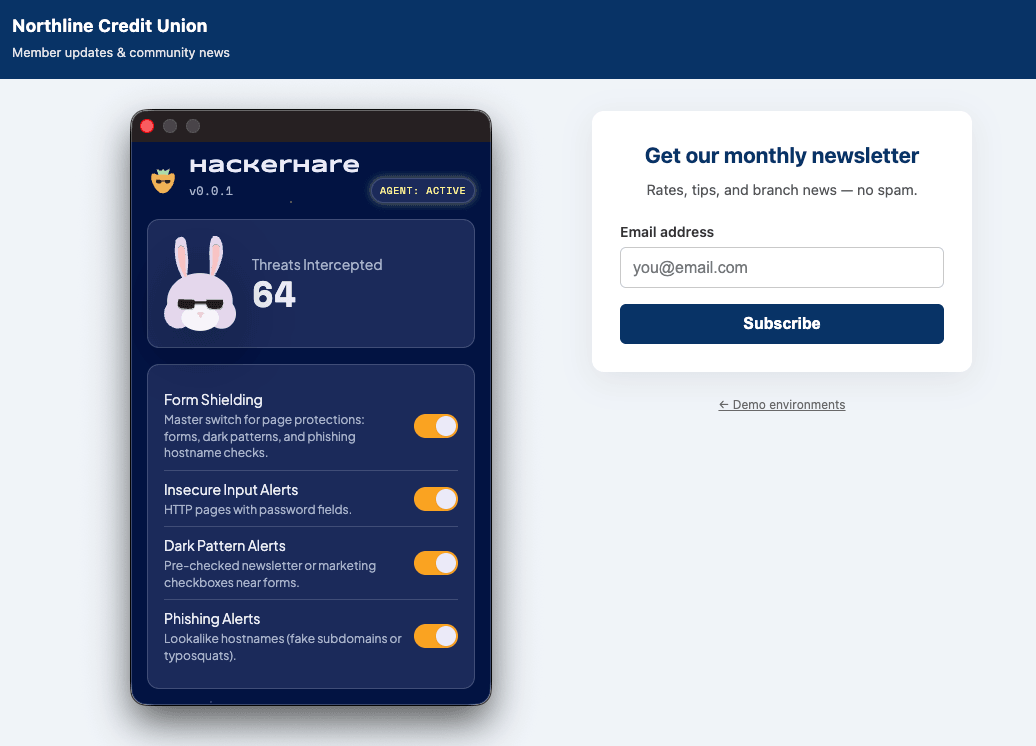Click the Dark Pattern Alerts label

[225, 546]
